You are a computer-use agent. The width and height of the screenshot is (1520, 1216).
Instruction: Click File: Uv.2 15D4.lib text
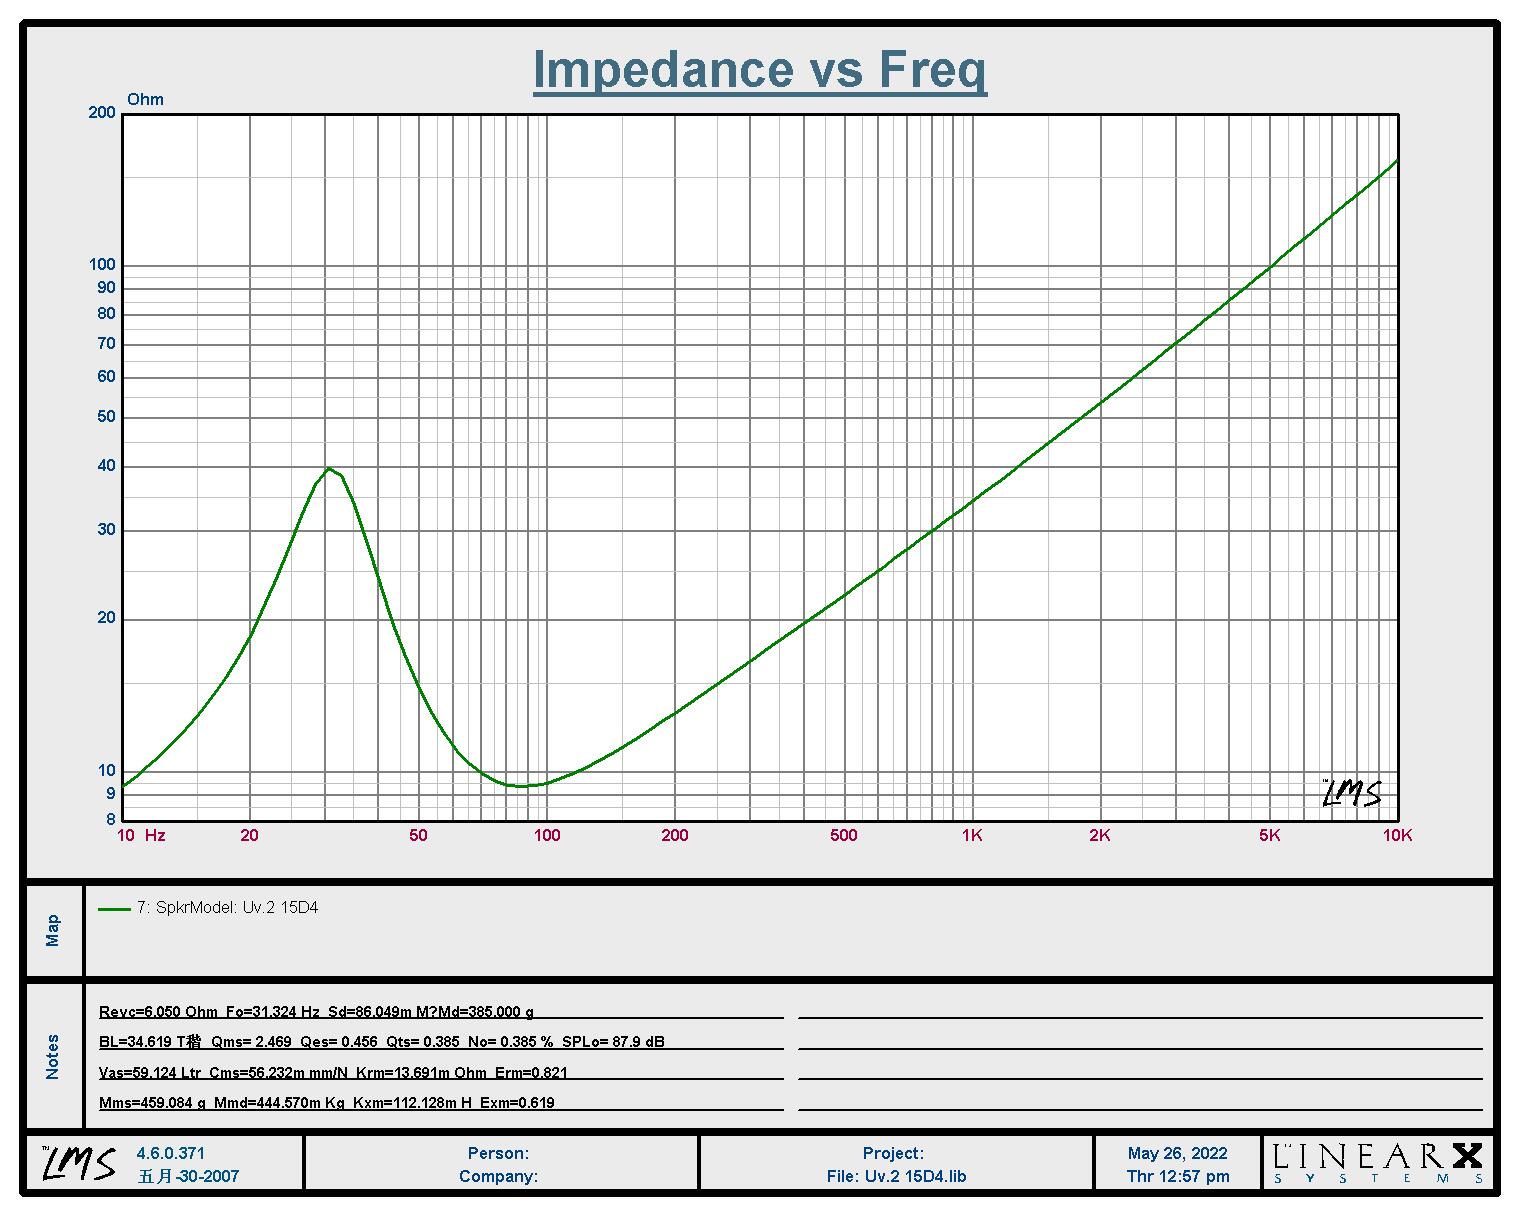click(896, 1176)
